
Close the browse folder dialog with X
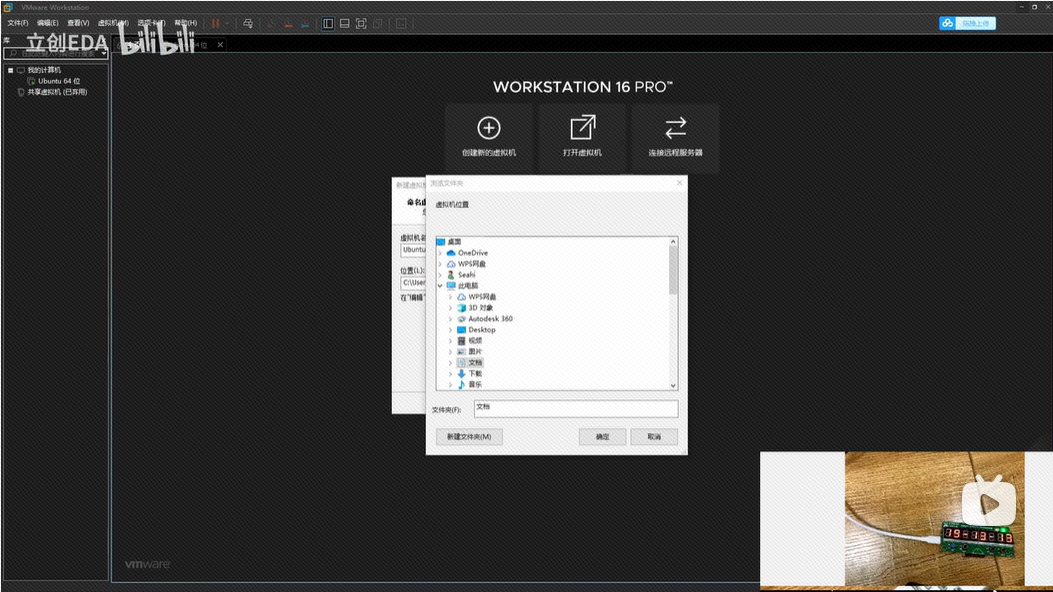680,183
